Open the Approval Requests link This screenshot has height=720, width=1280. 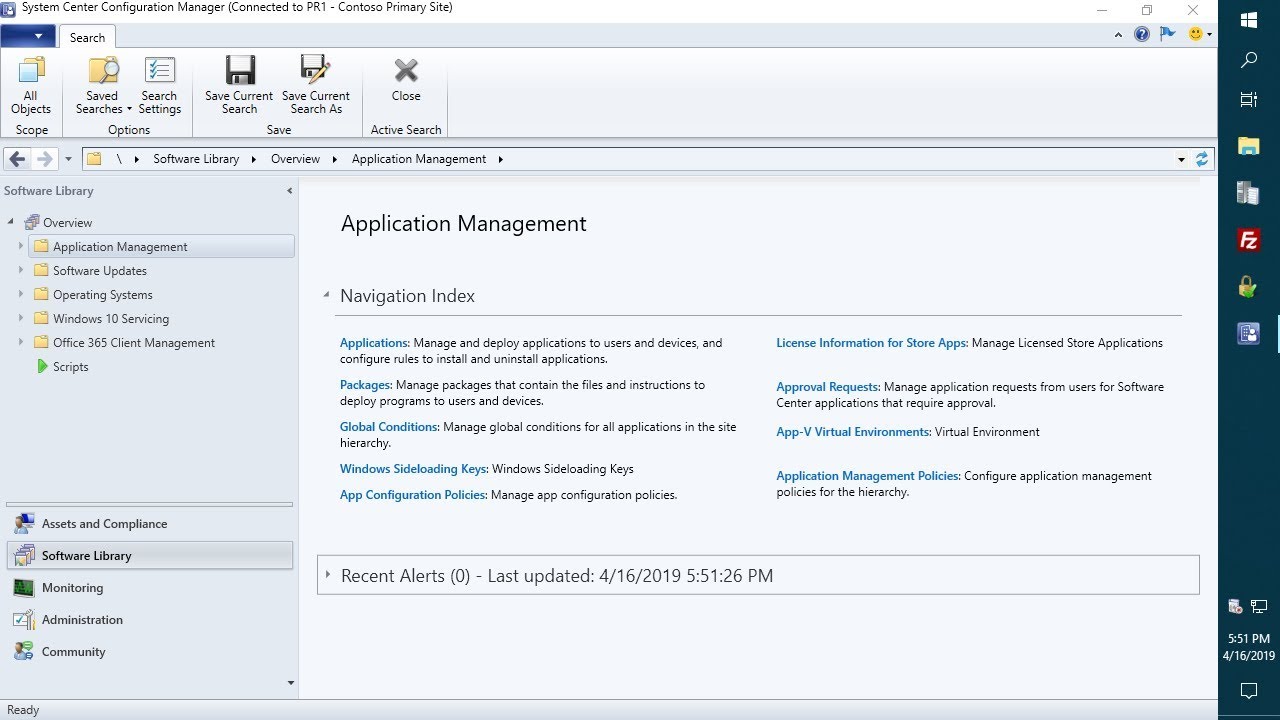(827, 387)
